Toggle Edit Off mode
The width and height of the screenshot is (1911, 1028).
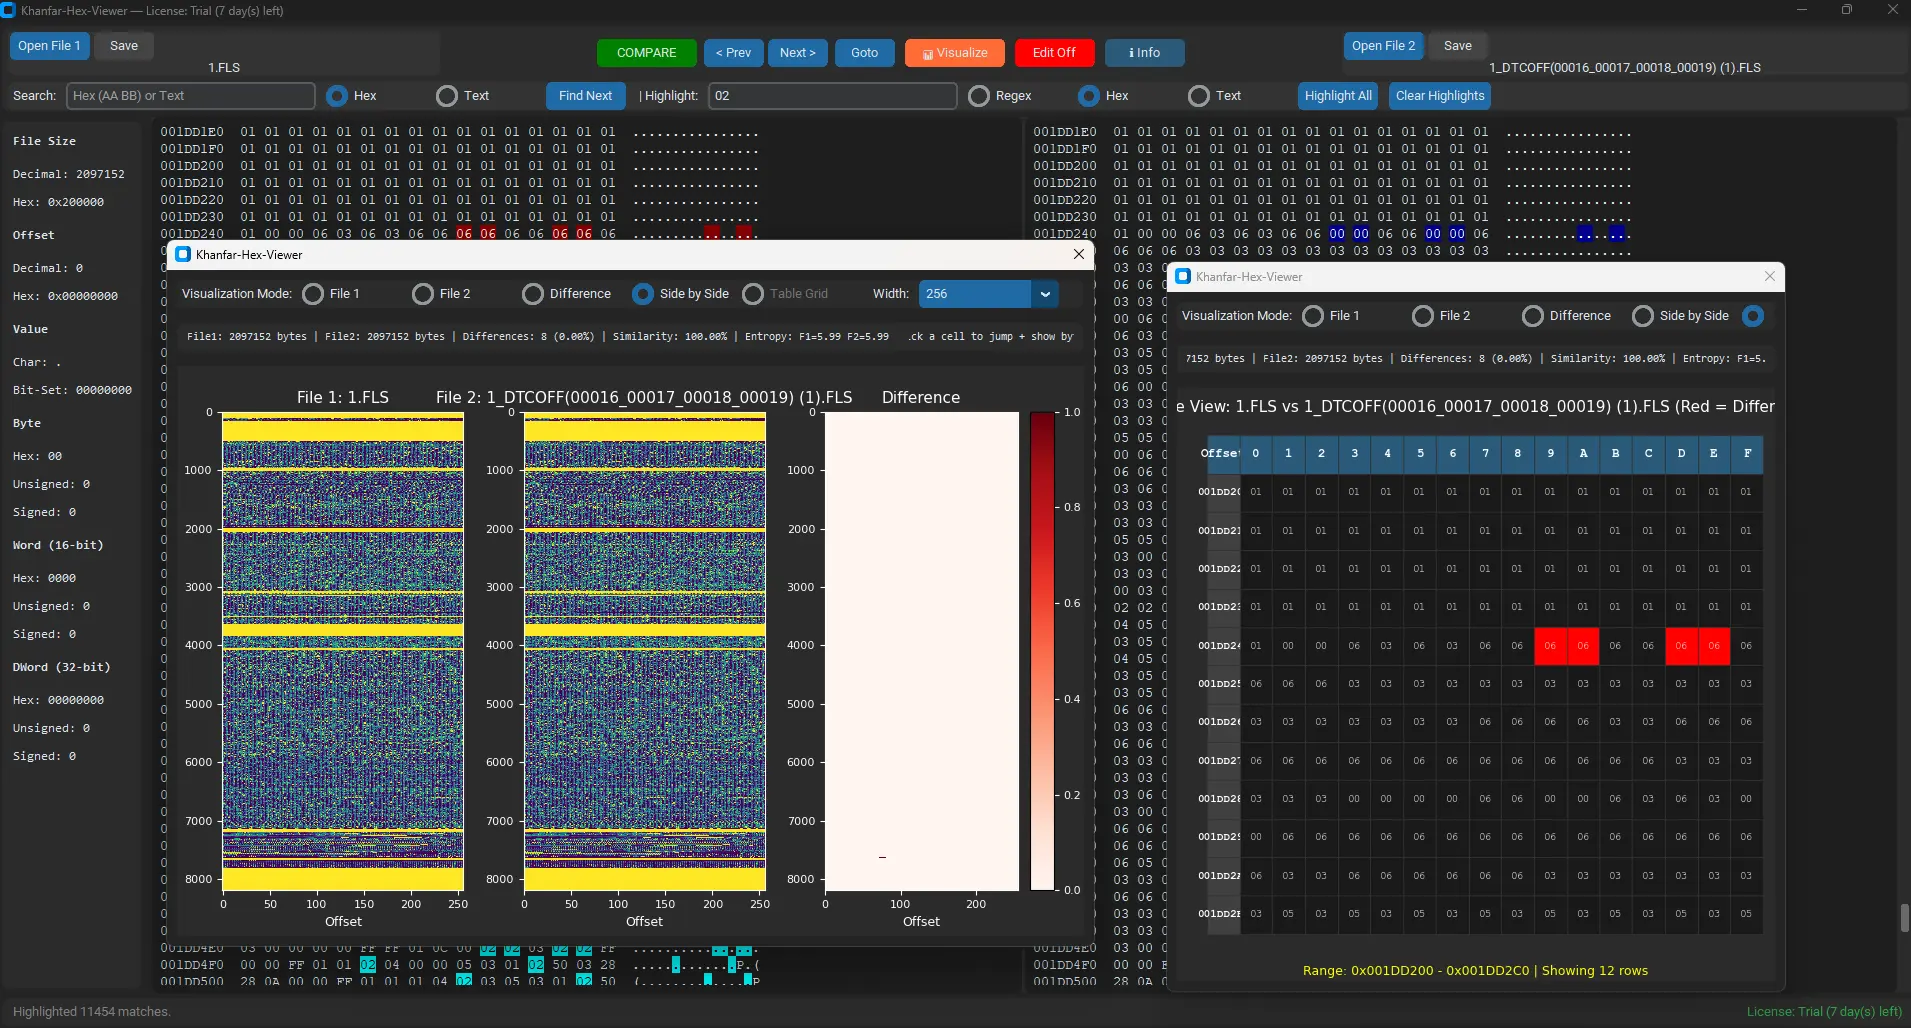tap(1054, 52)
